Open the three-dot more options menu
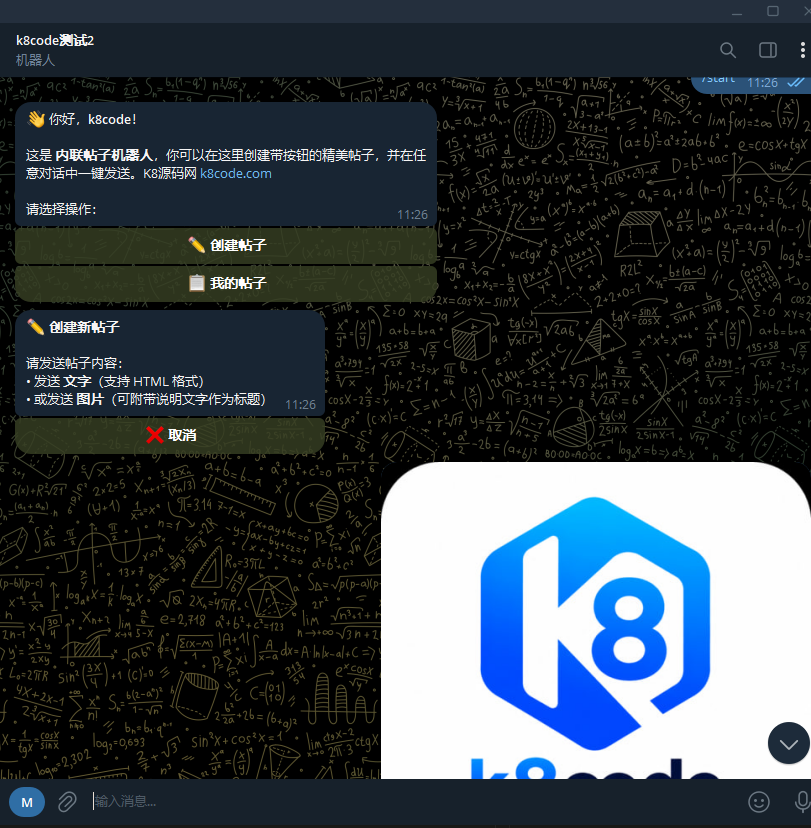The image size is (811, 828). tap(803, 50)
